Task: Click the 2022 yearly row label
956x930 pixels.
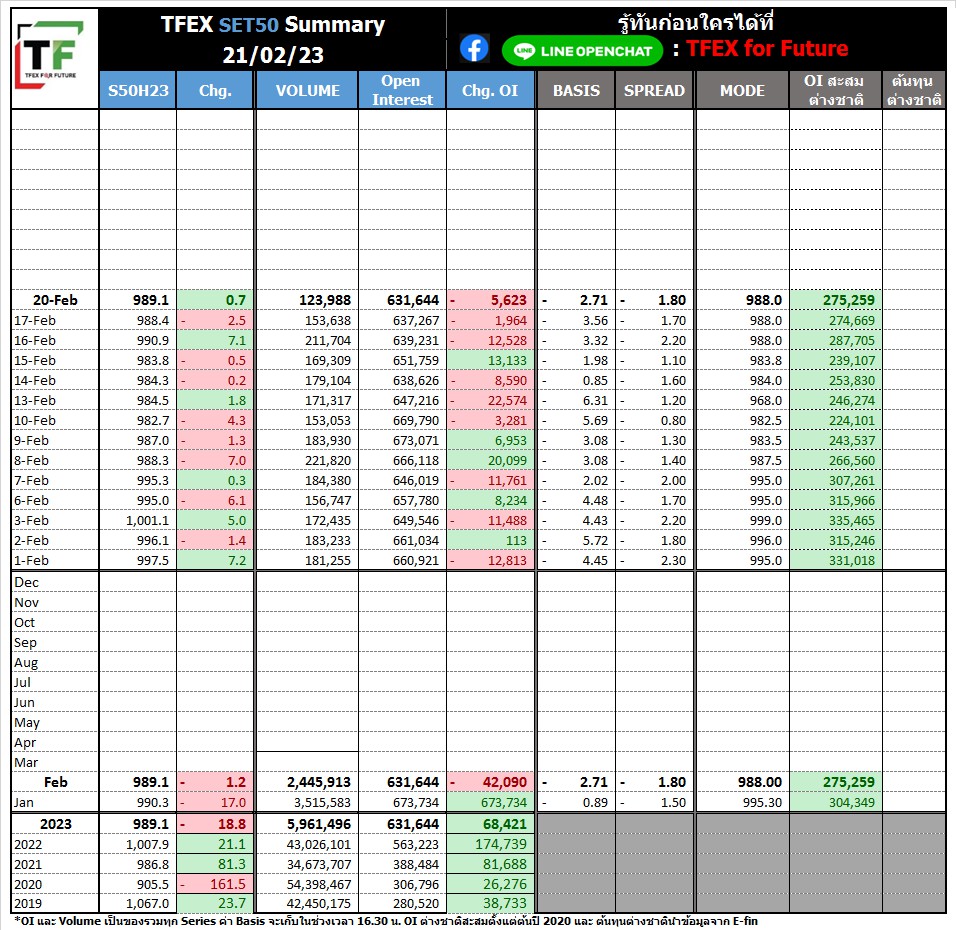Action: [x=28, y=844]
